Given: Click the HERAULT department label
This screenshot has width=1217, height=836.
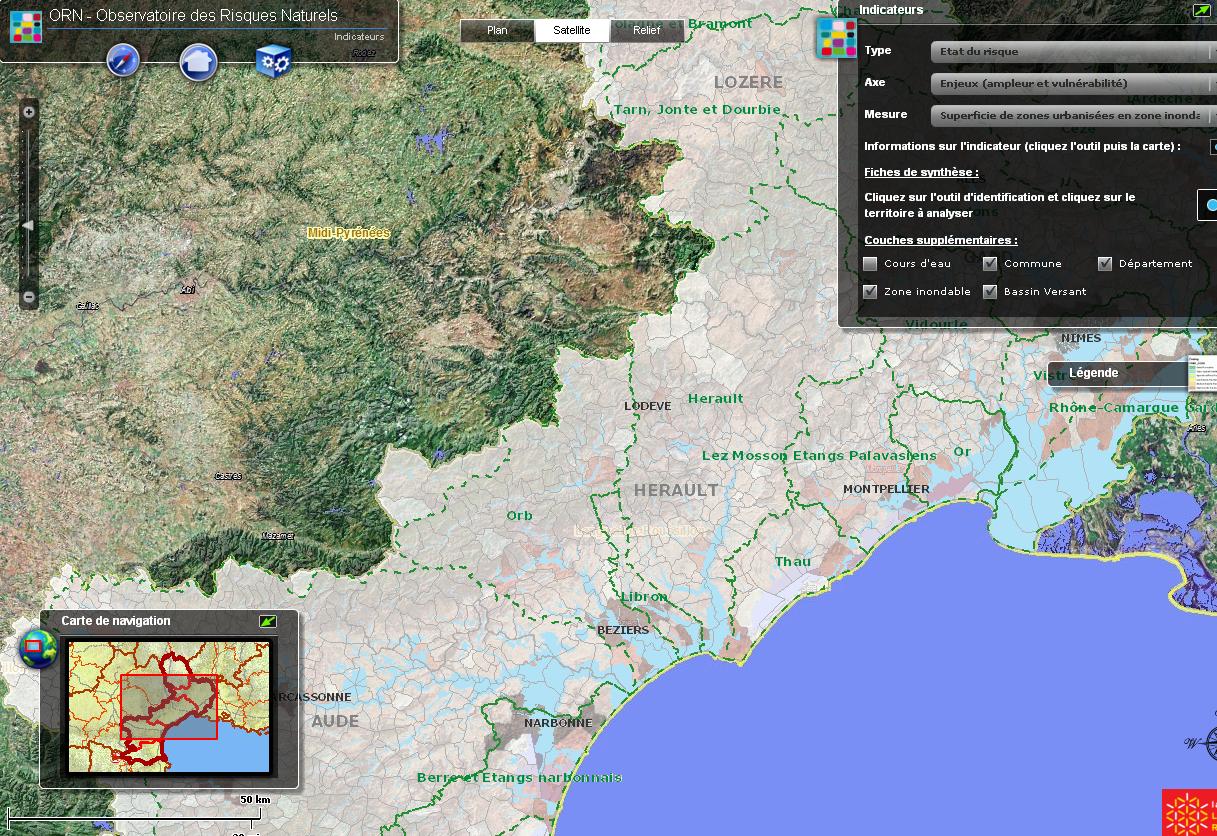Looking at the screenshot, I should 676,490.
